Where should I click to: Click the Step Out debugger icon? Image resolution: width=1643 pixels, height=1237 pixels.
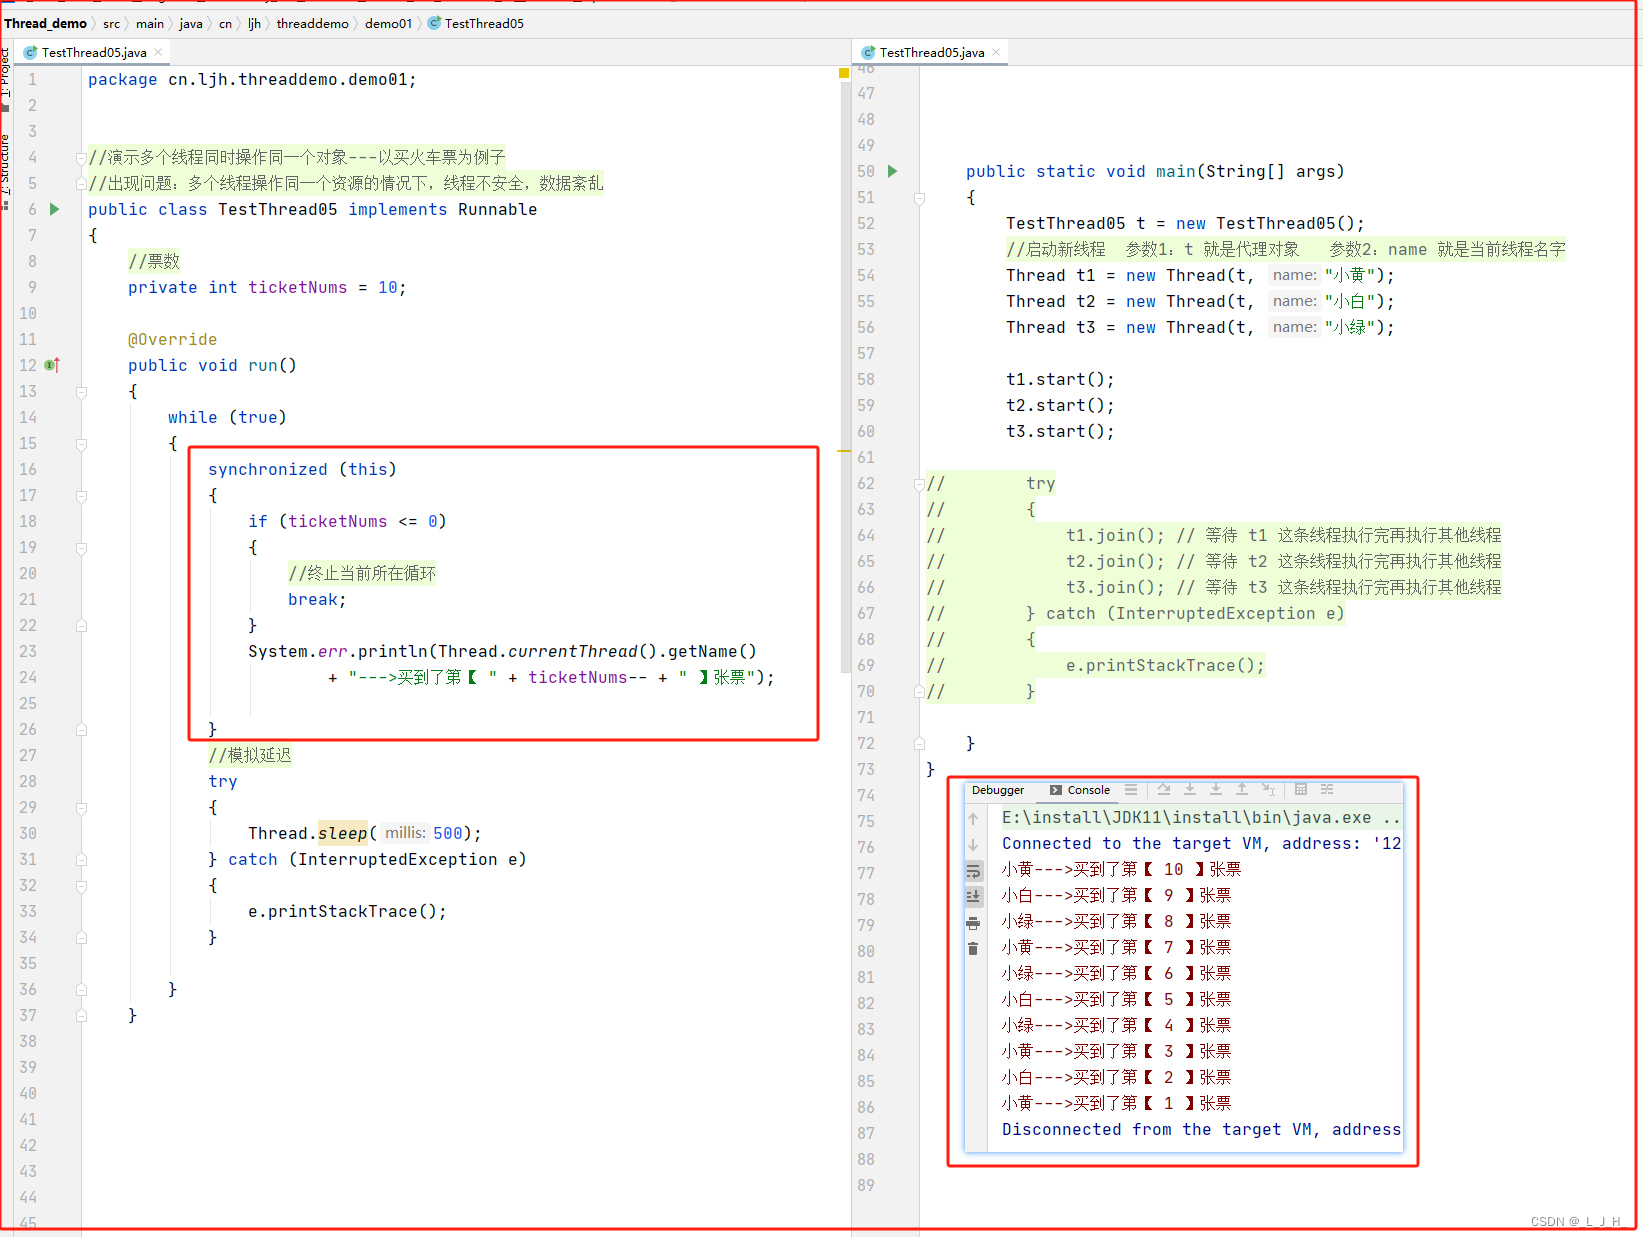1242,790
